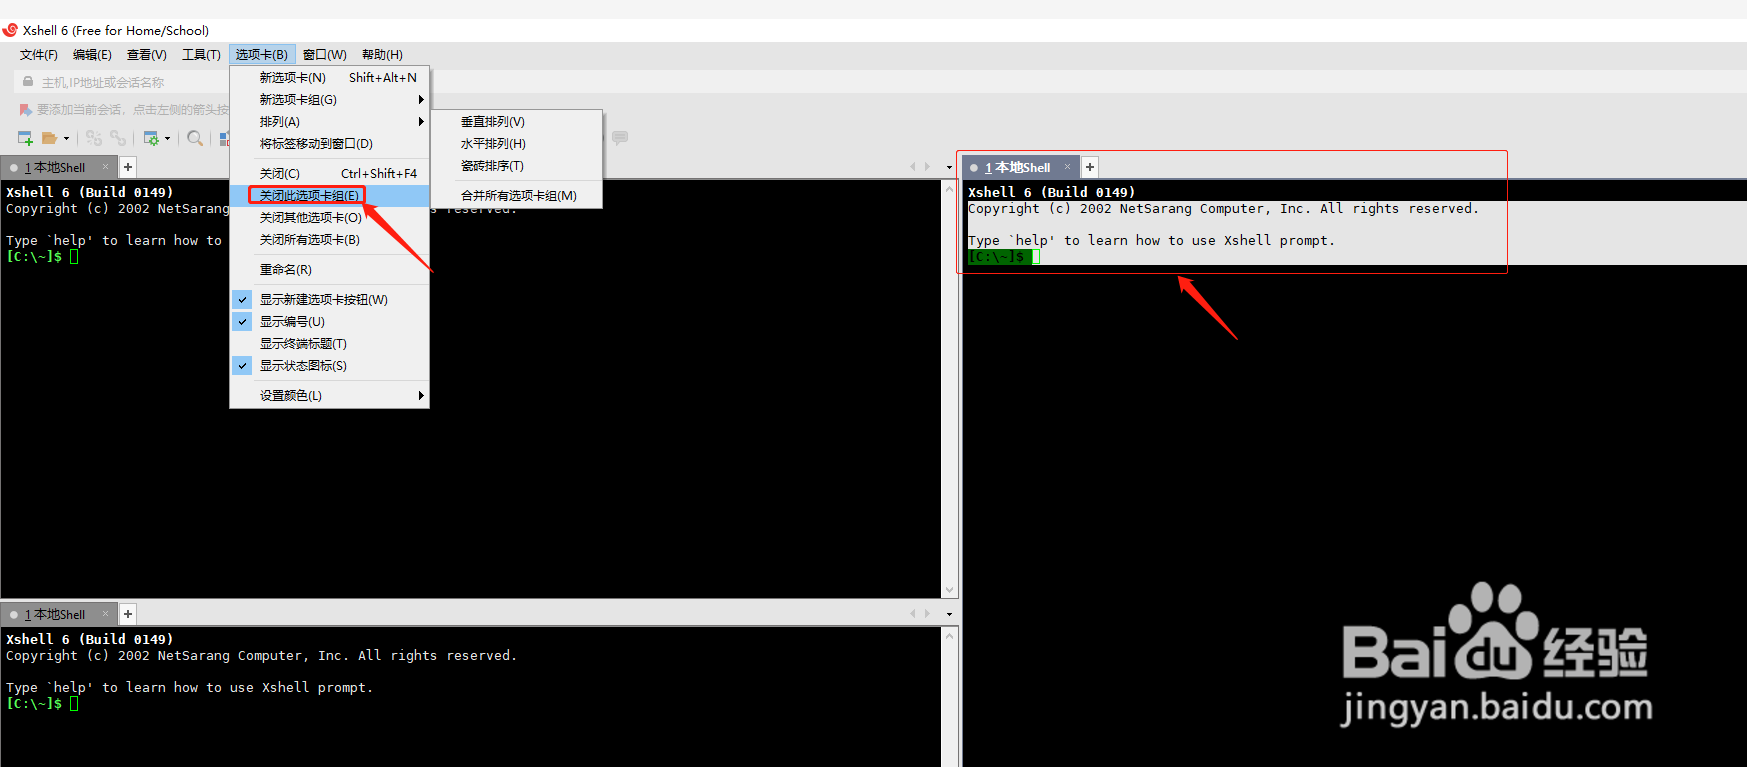The width and height of the screenshot is (1747, 767).
Task: Choose 水平排列(H) in submenu
Action: [516, 143]
